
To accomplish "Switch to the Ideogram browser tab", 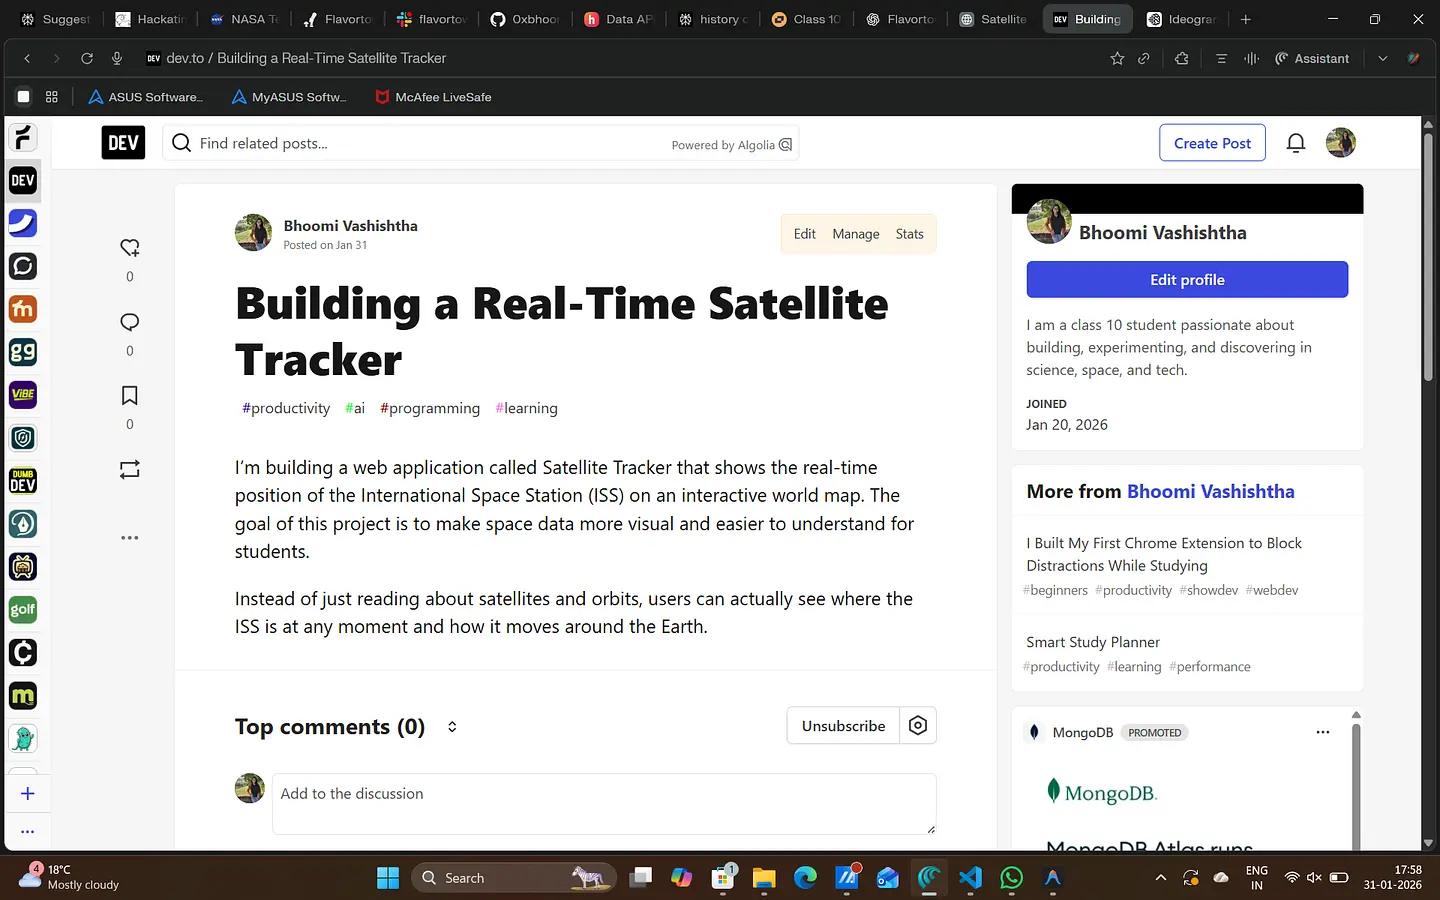I will (x=1183, y=18).
